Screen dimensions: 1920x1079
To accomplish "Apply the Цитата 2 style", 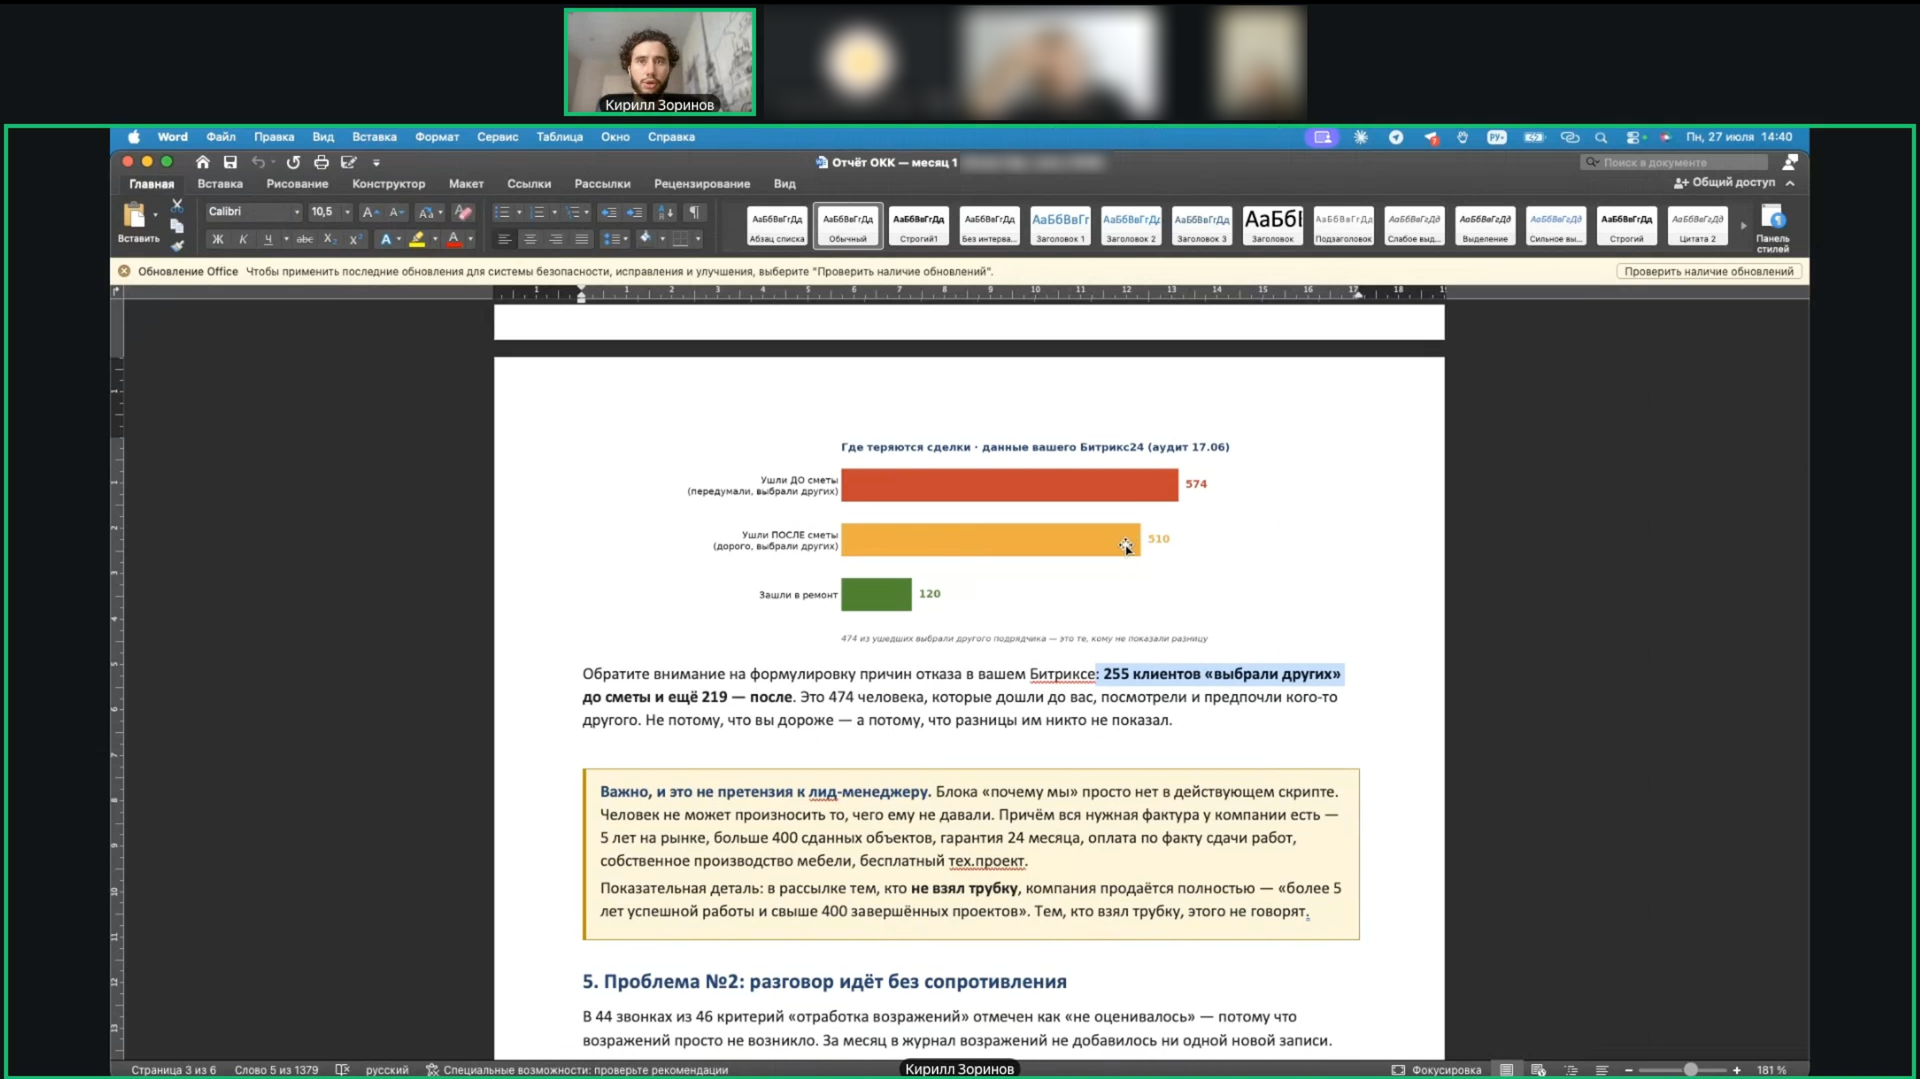I will [1697, 226].
